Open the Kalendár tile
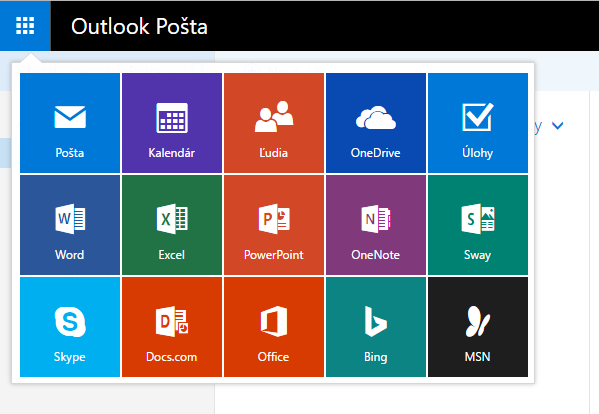The width and height of the screenshot is (599, 414). pos(172,123)
